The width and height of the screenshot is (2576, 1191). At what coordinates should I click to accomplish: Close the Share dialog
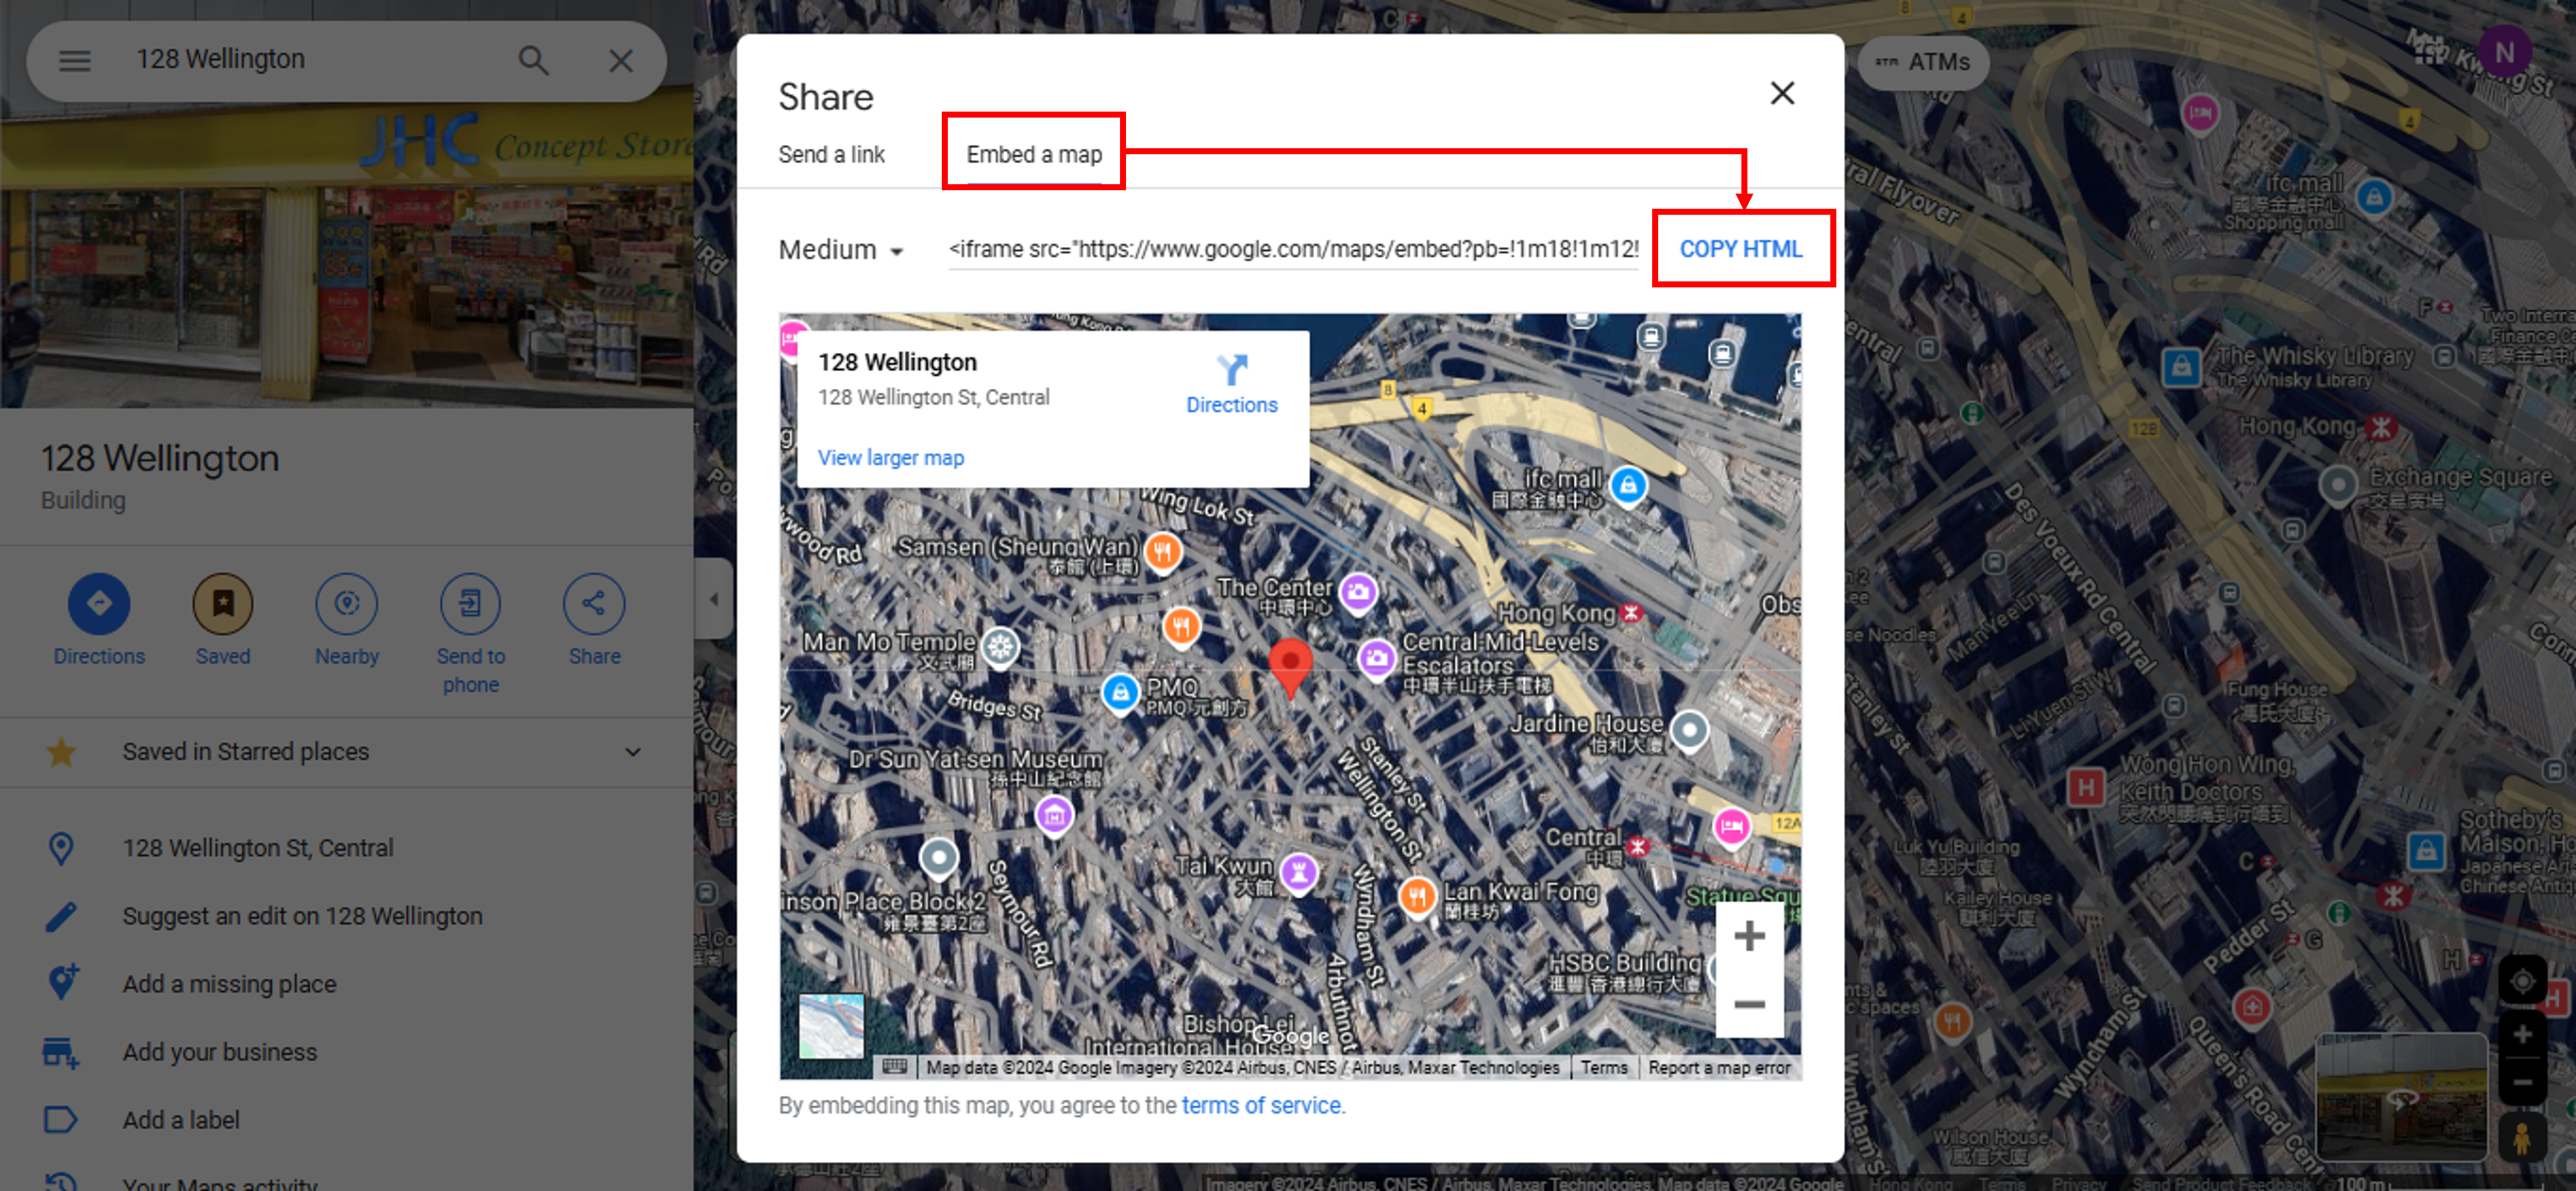1781,93
